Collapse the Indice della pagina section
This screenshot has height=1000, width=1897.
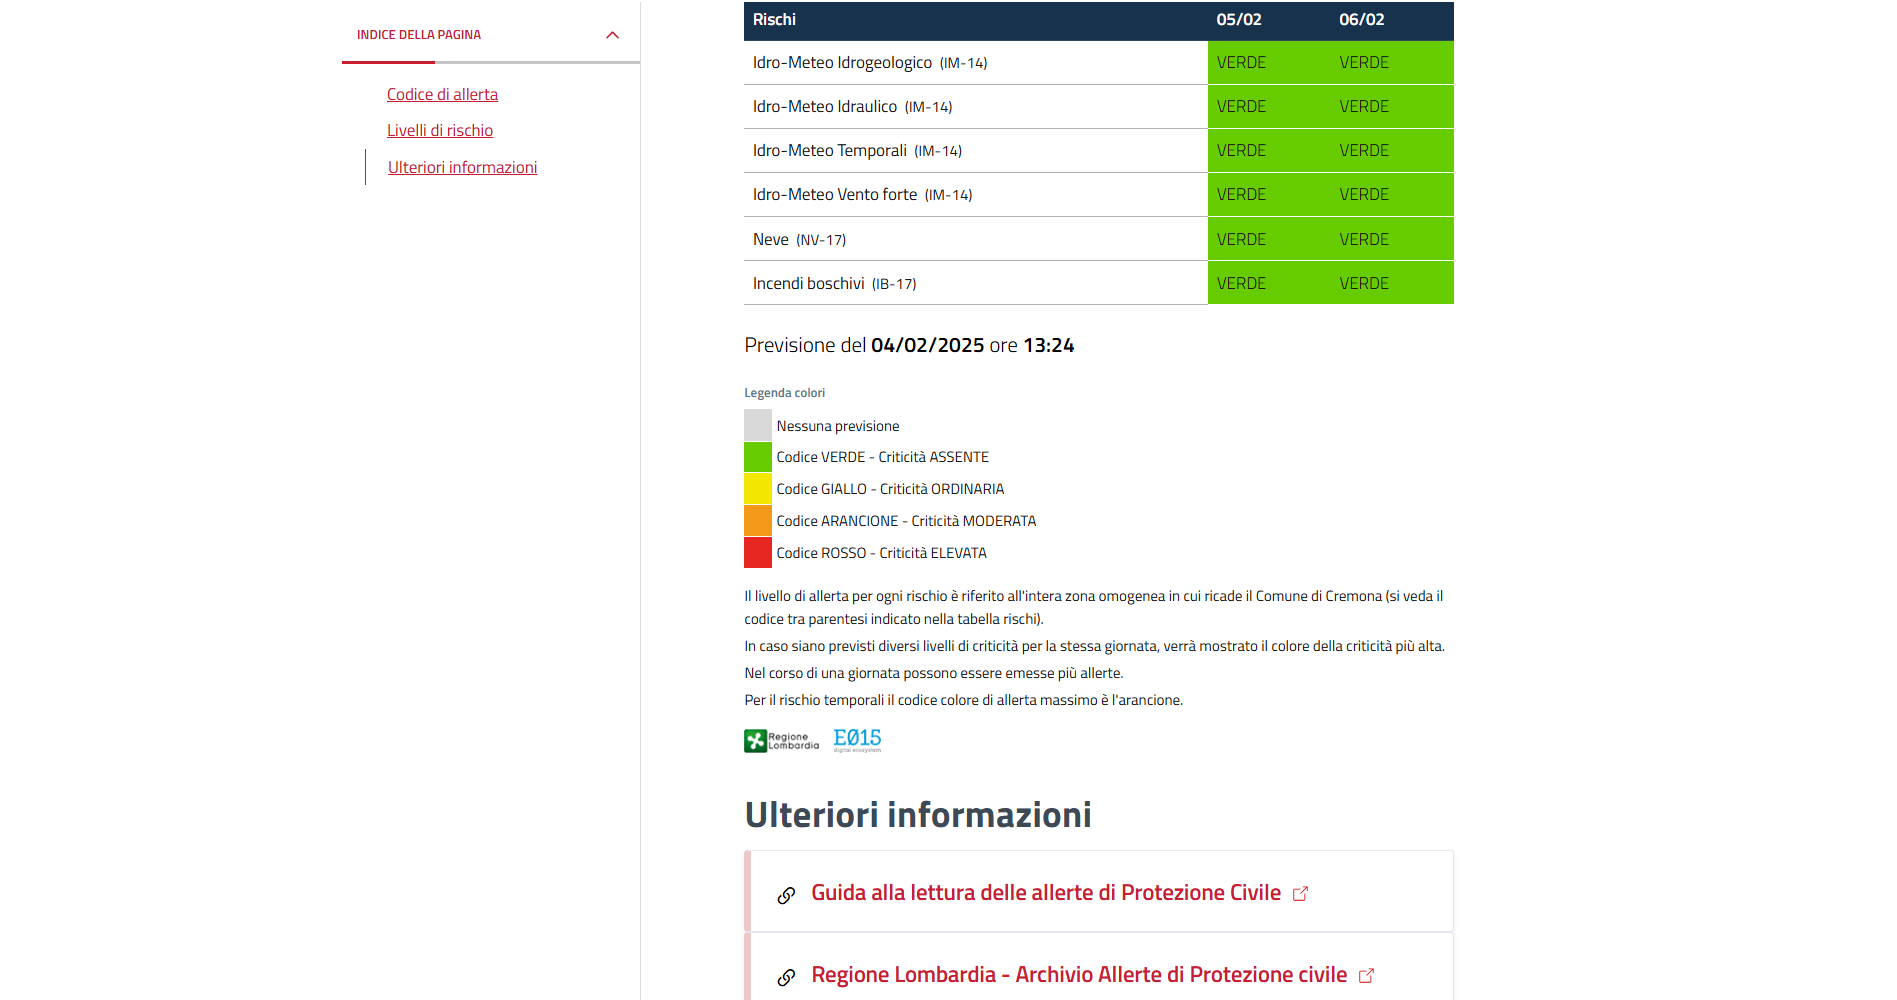coord(612,35)
